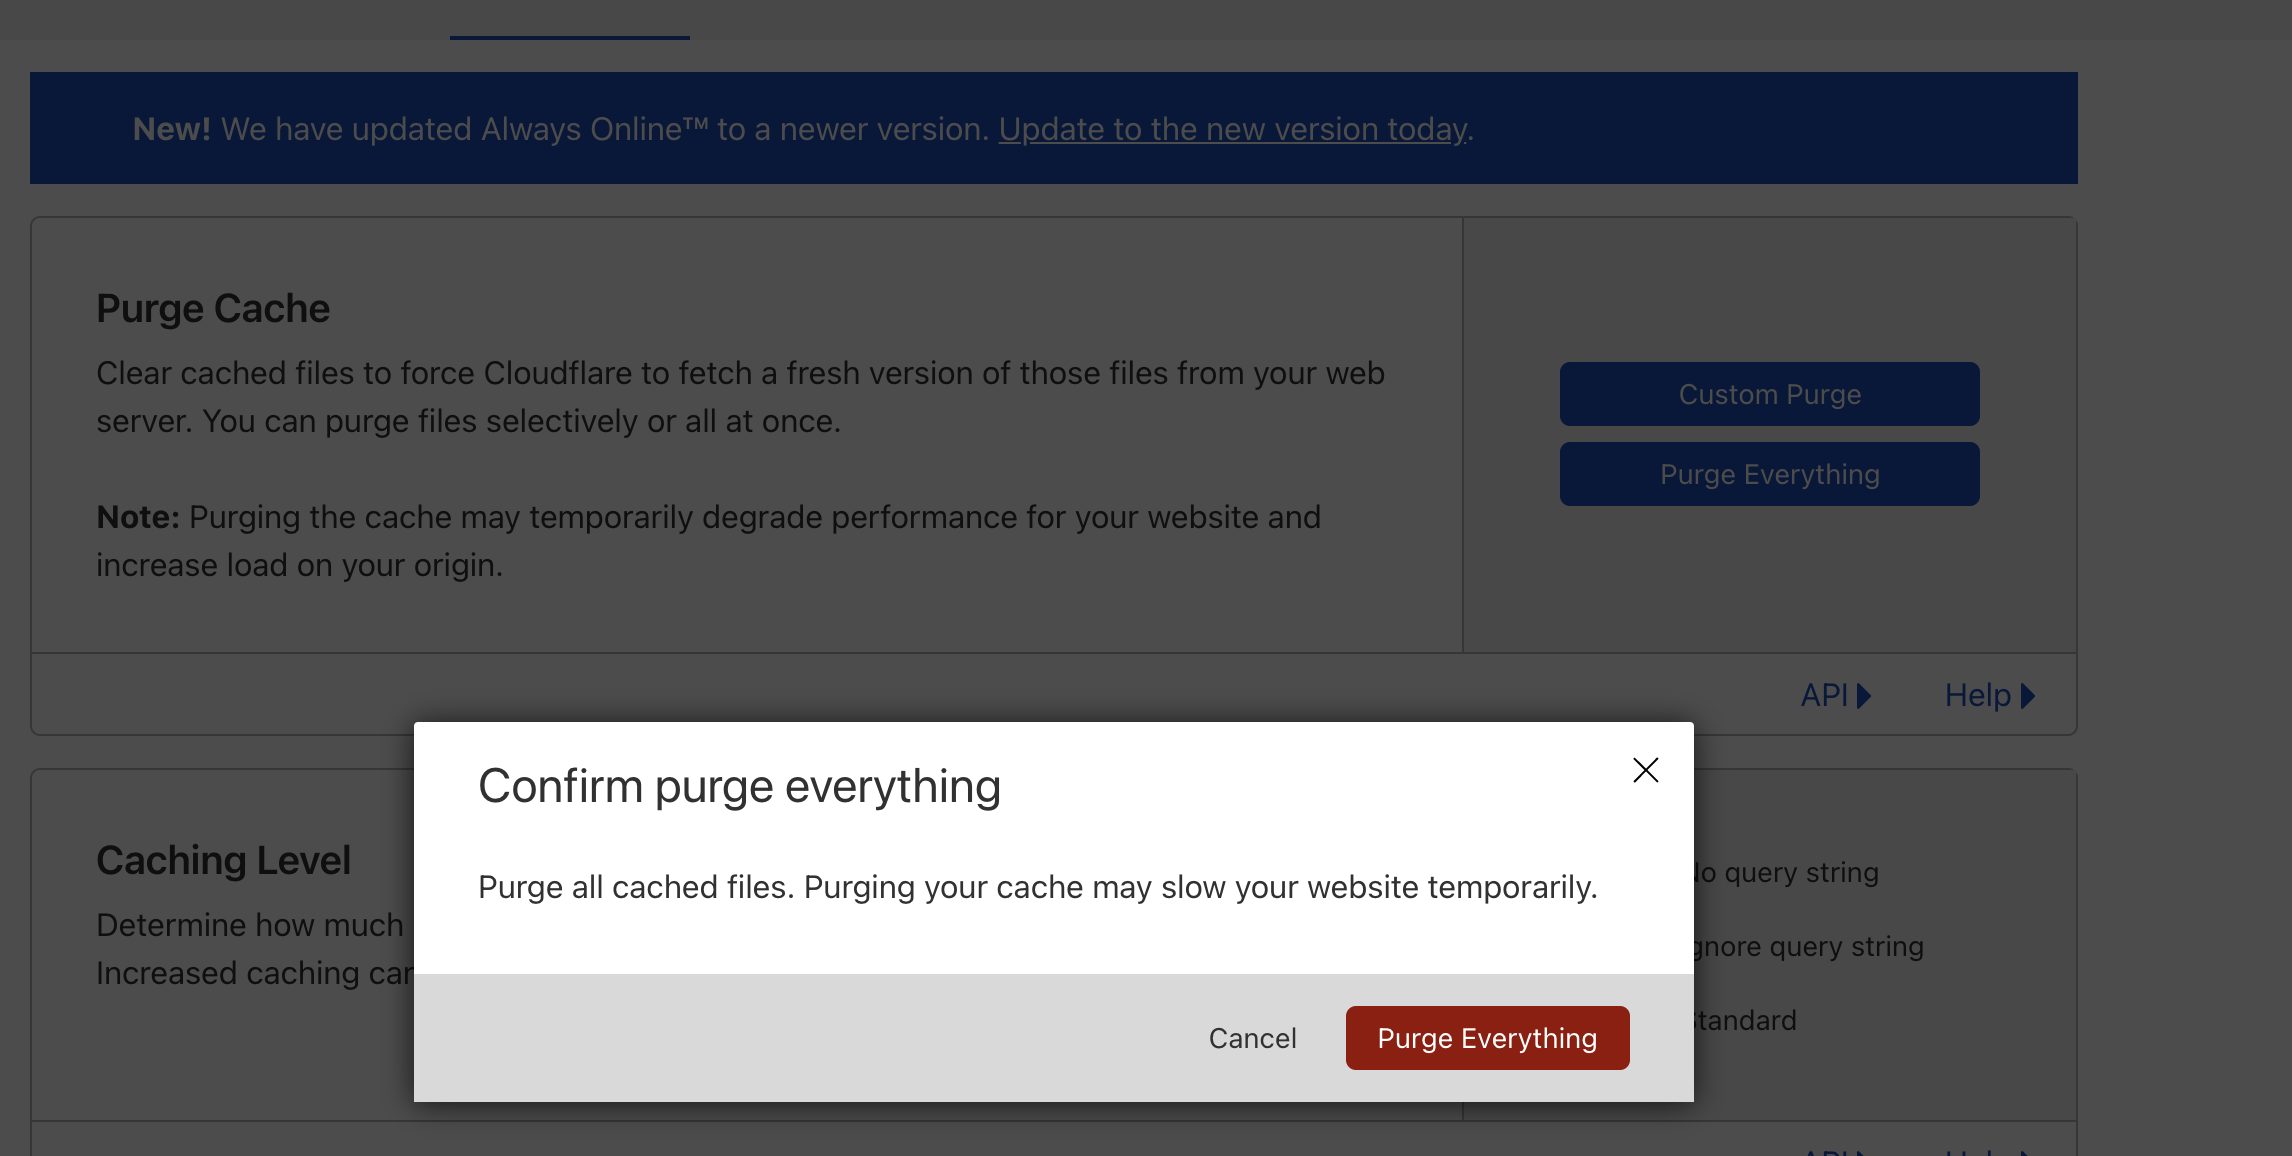Screen dimensions: 2292x1156
Task: Click the triangle arrow beside Help
Action: coord(2028,696)
